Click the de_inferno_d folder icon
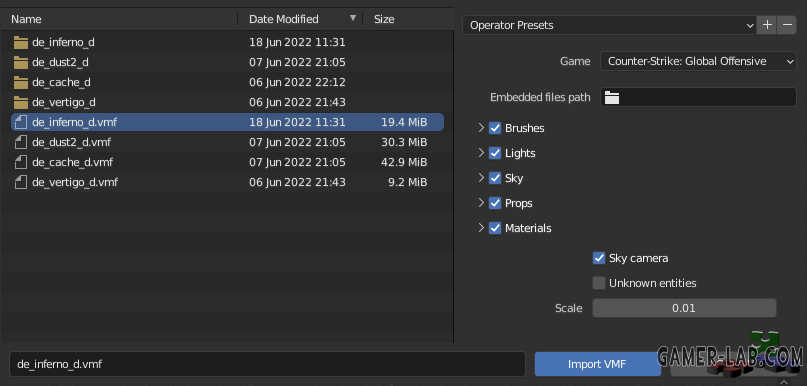 [21, 42]
